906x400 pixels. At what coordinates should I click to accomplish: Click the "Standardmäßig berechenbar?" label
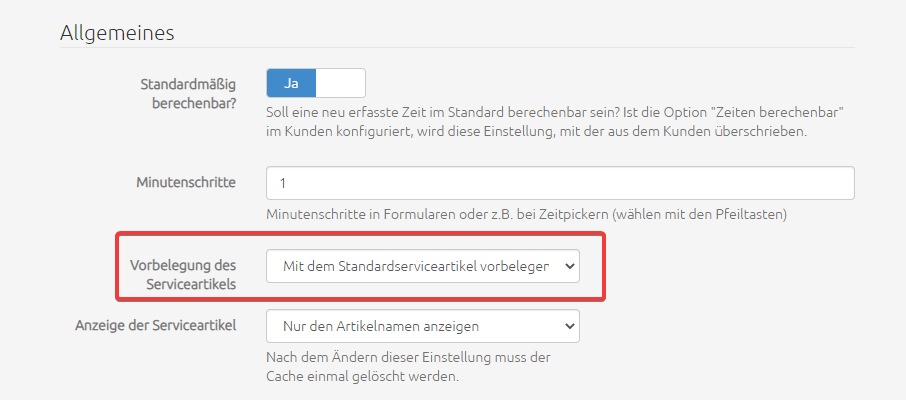[188, 94]
